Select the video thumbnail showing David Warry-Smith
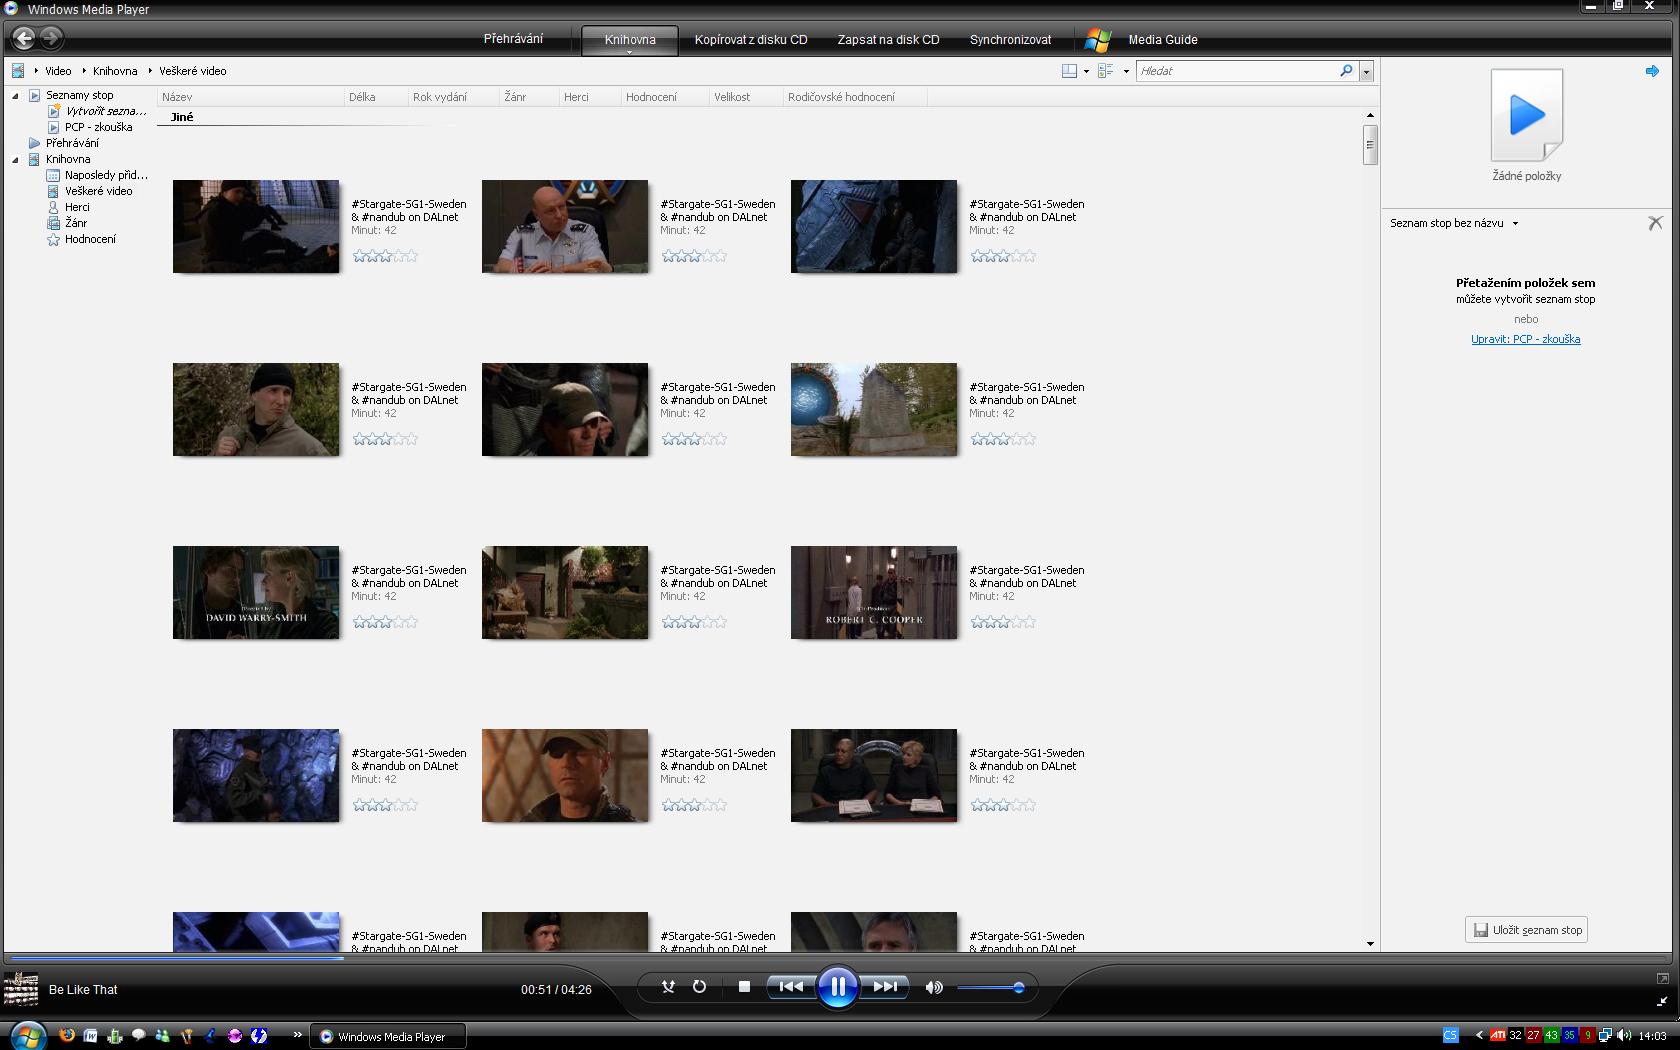 (256, 593)
